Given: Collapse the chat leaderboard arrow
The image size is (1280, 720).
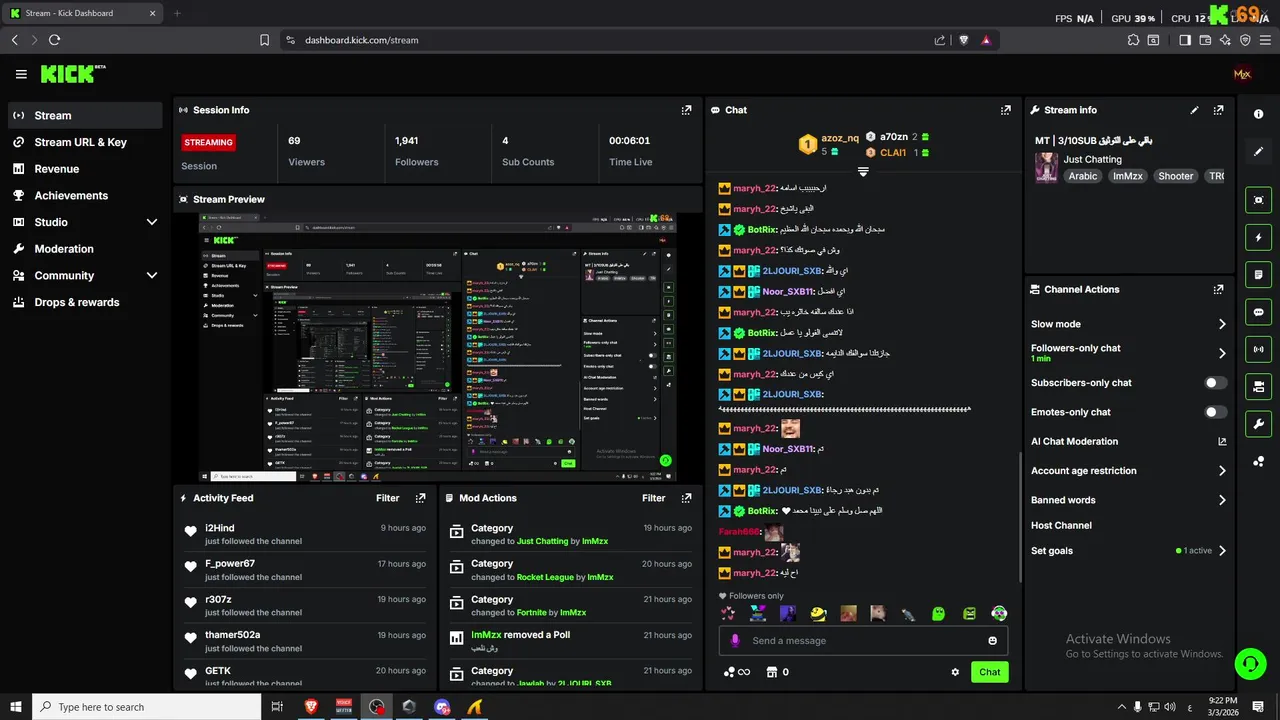Looking at the screenshot, I should 863,172.
